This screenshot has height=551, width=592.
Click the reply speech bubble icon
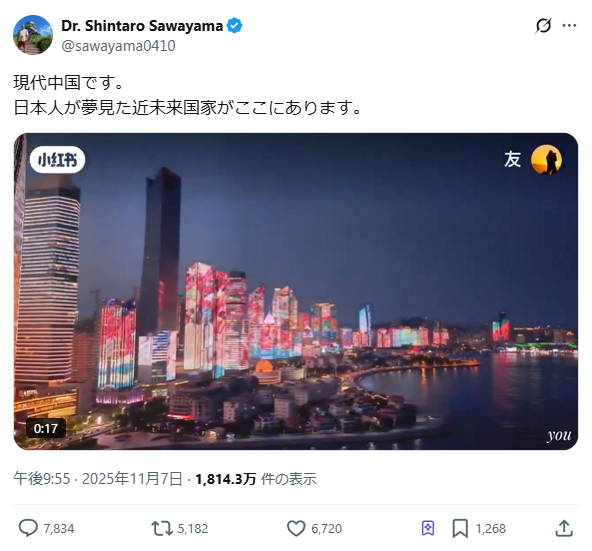point(28,528)
